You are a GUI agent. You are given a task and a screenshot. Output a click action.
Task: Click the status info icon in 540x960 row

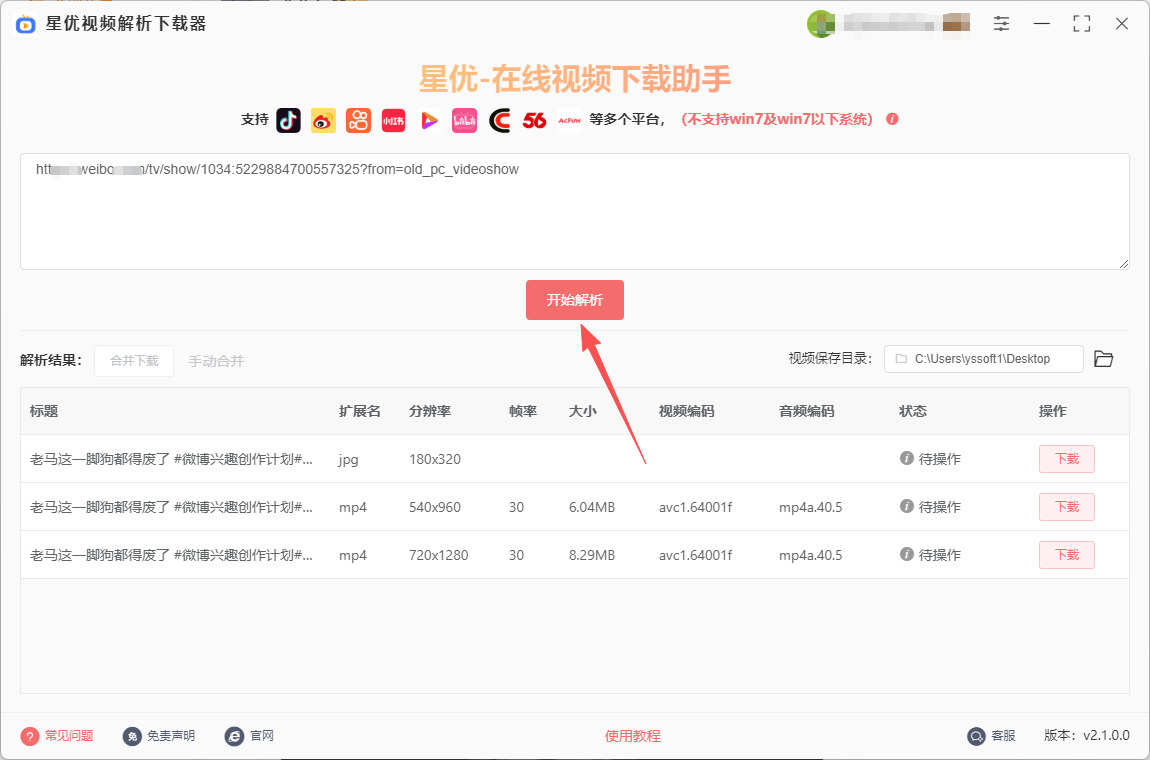tap(907, 506)
